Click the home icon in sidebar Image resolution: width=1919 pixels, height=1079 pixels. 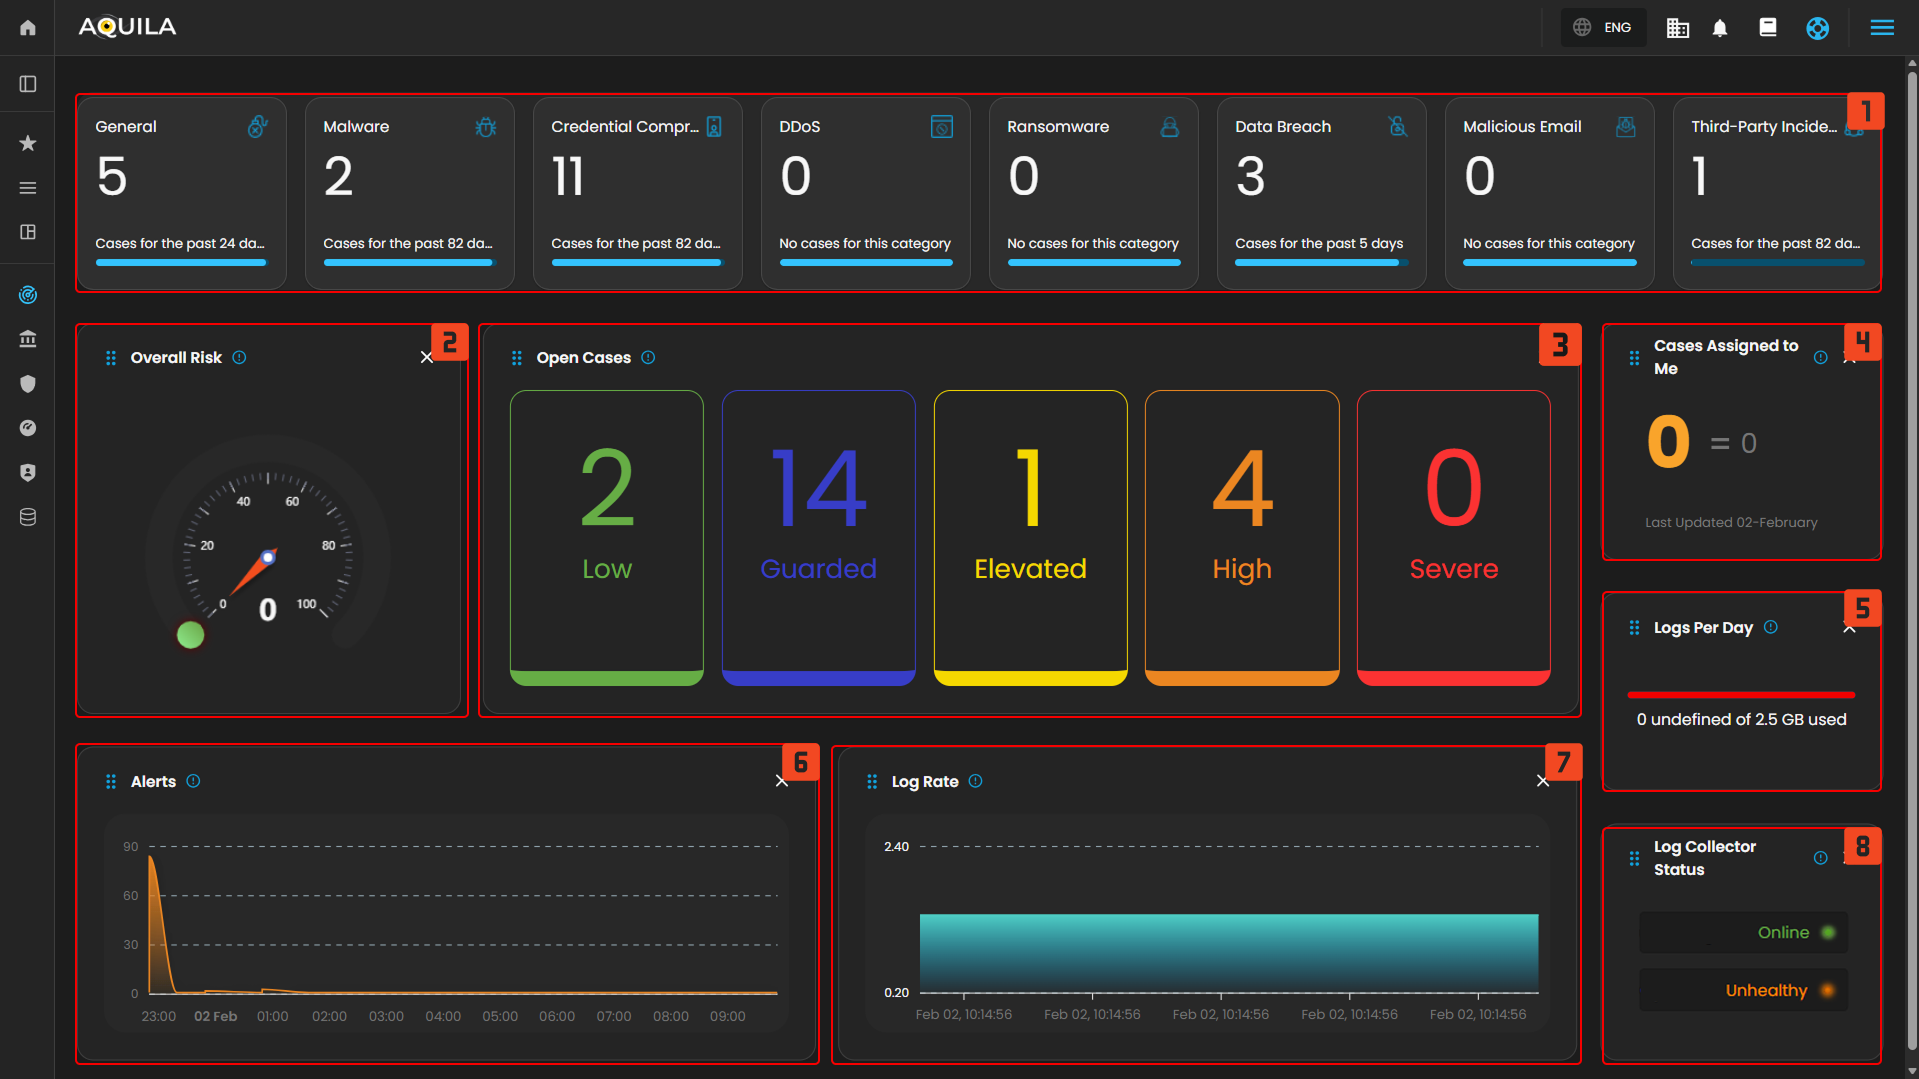[x=28, y=28]
